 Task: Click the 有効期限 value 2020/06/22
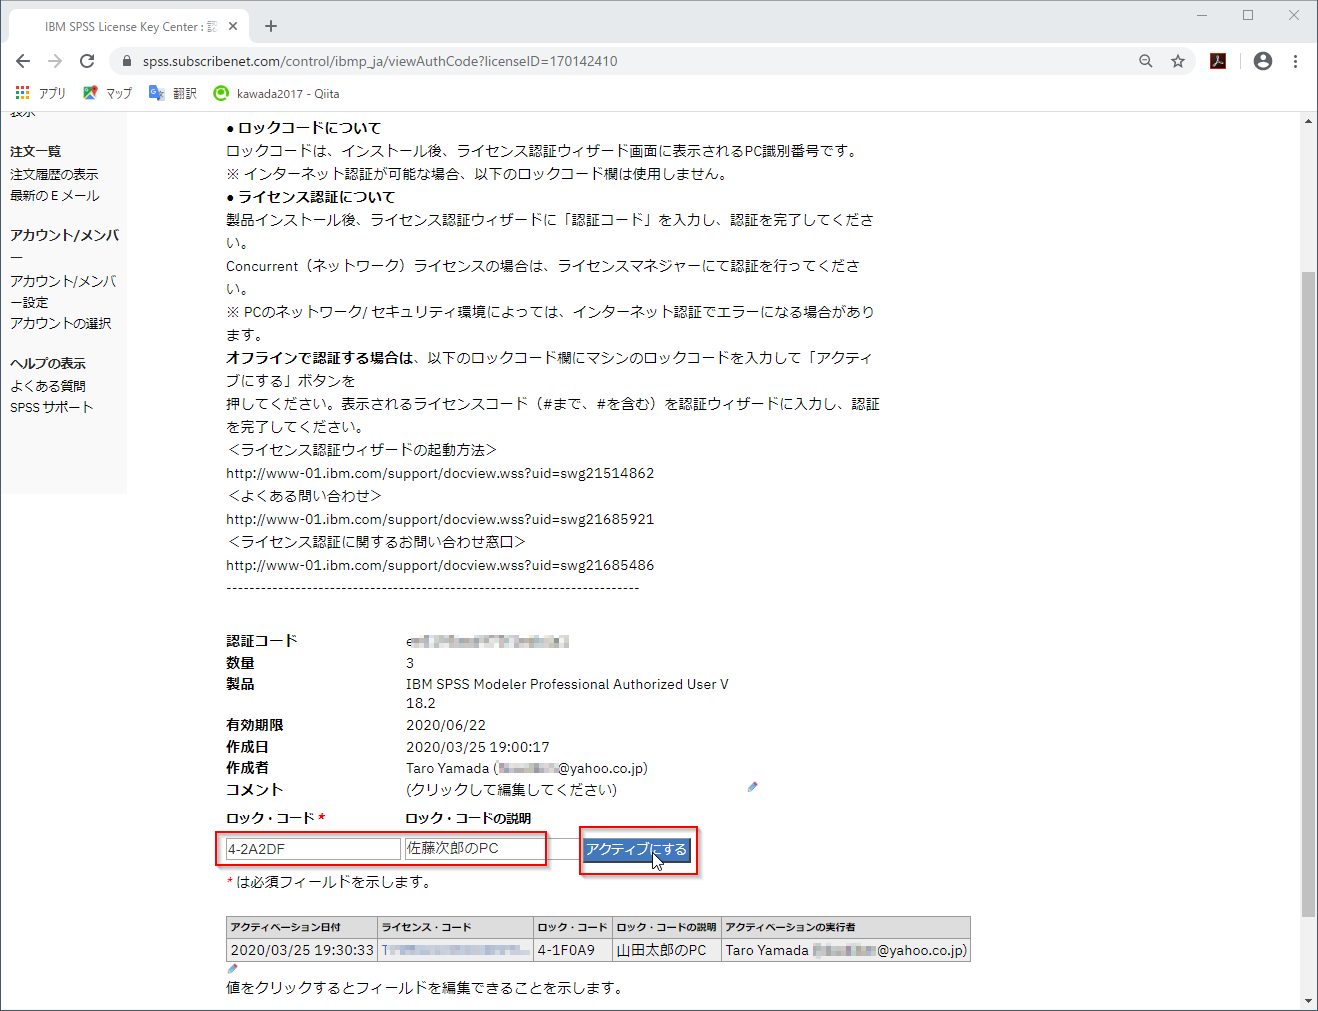446,725
